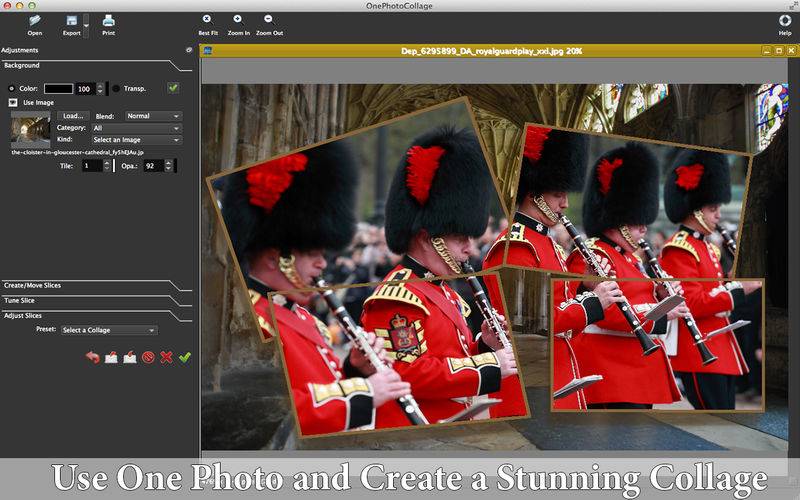Click the document icon left of the image title

pos(207,51)
